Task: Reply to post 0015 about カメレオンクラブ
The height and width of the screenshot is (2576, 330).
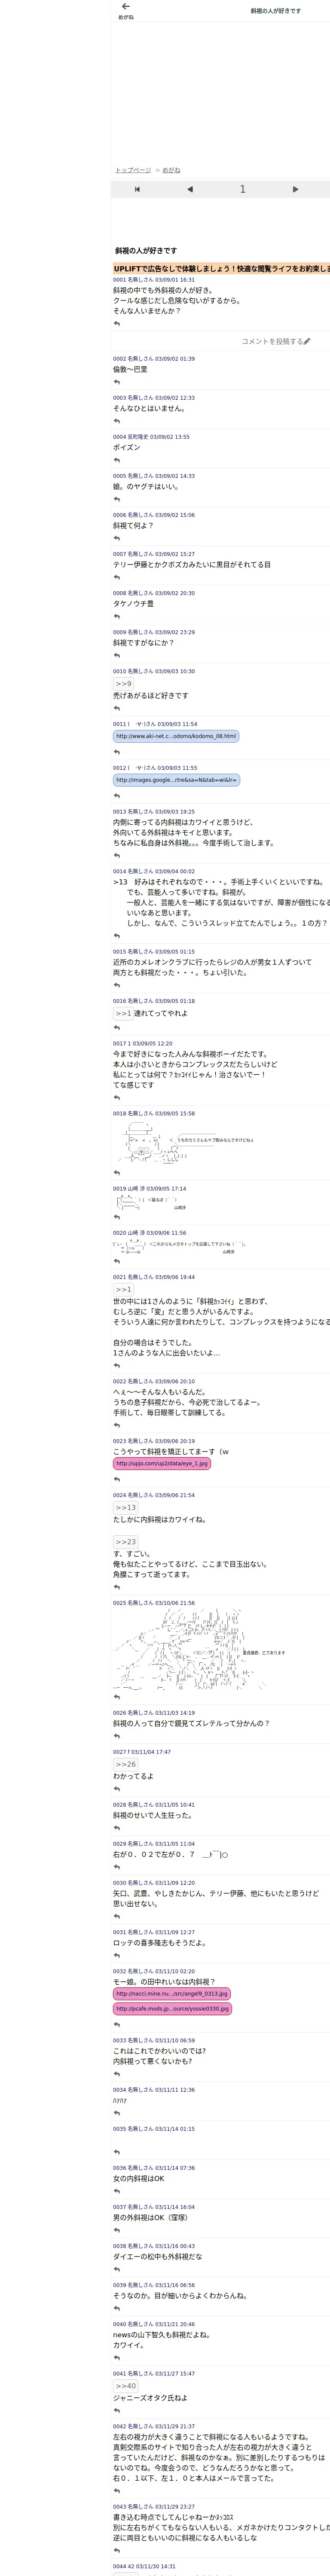Action: point(117,985)
